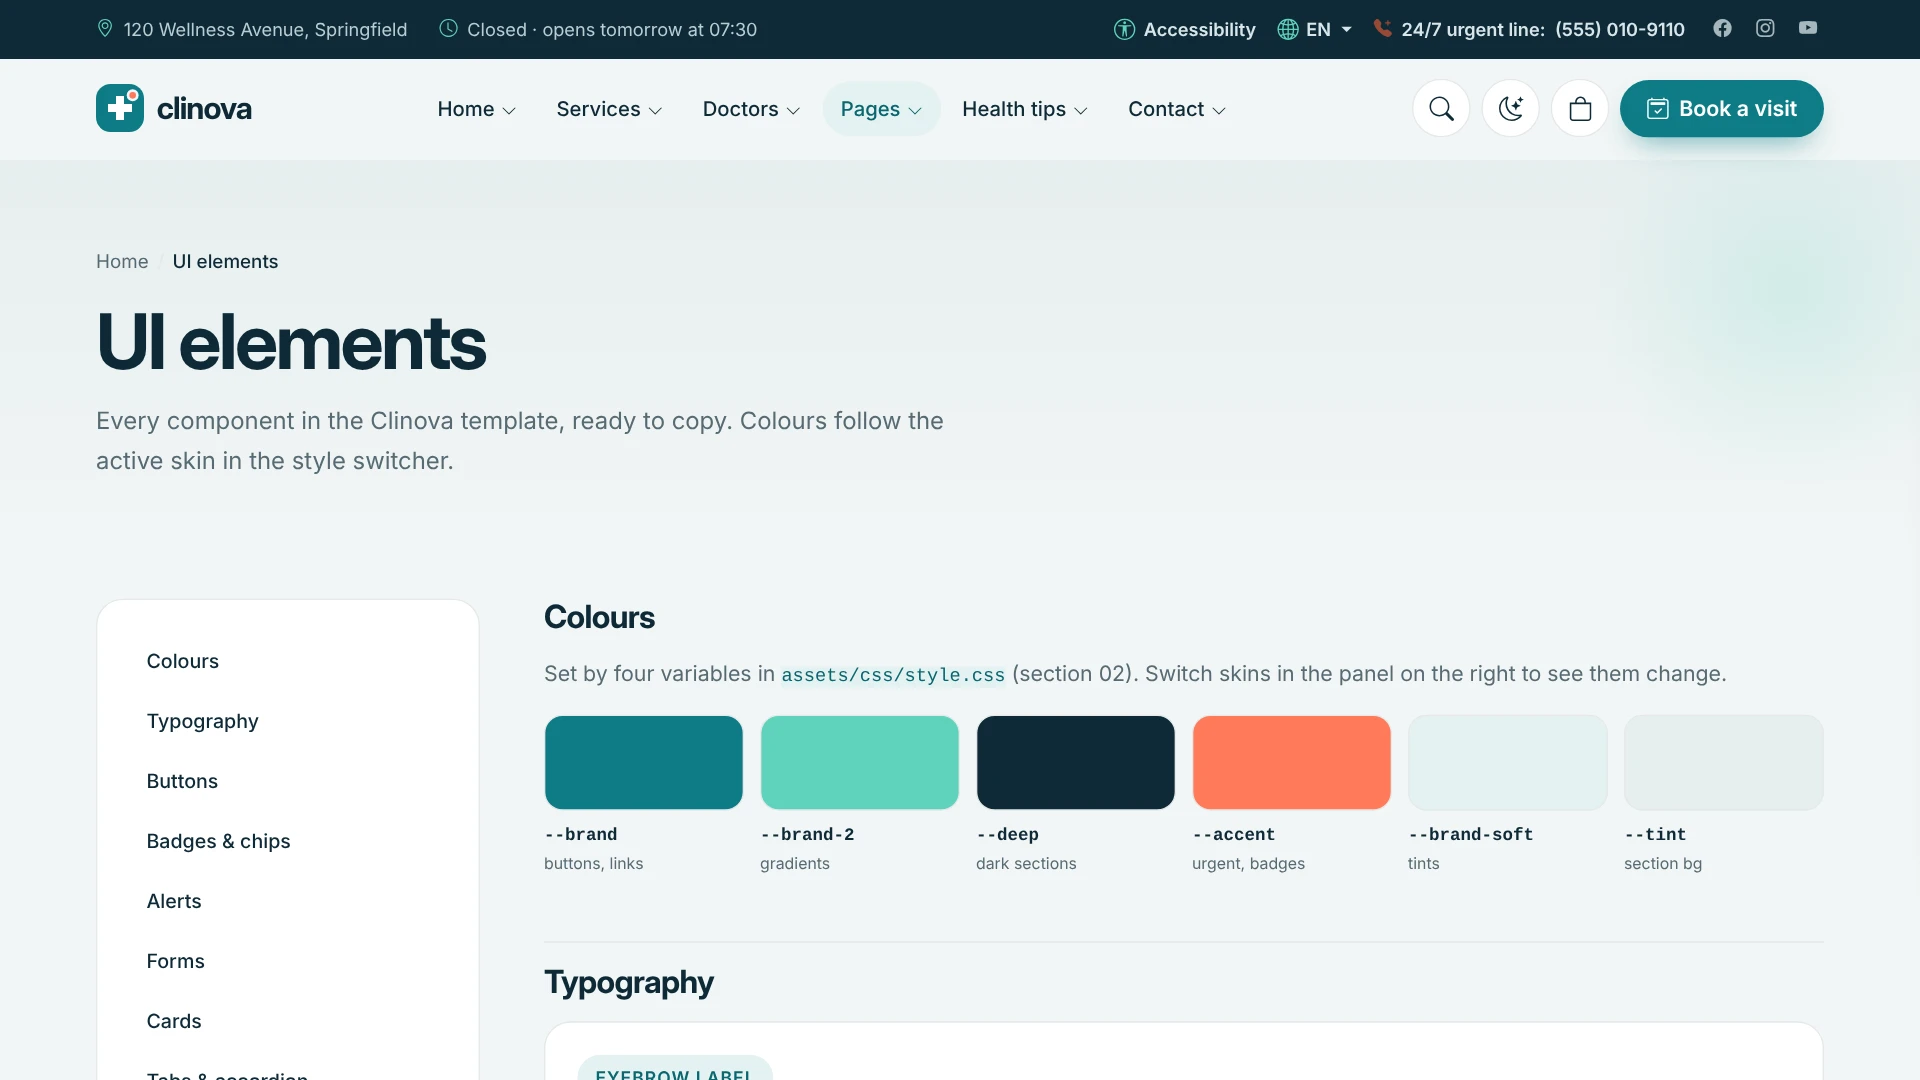Jump to Forms in sidebar
The width and height of the screenshot is (1920, 1080).
tap(176, 961)
